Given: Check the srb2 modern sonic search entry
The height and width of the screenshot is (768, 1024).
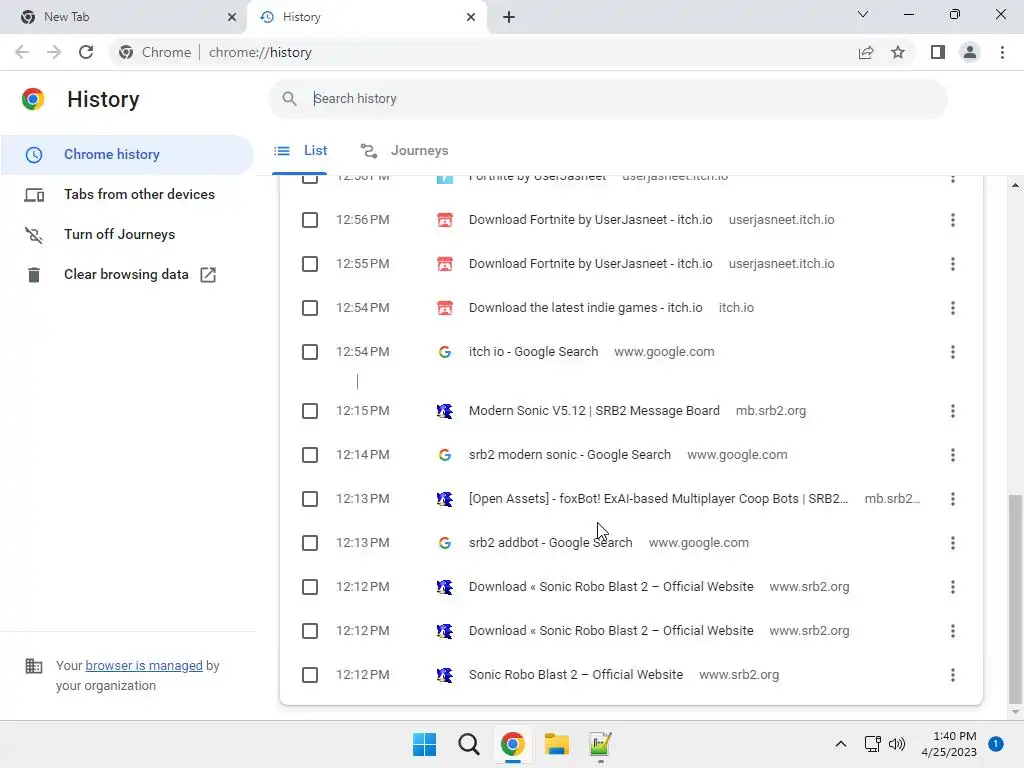Looking at the screenshot, I should 310,455.
